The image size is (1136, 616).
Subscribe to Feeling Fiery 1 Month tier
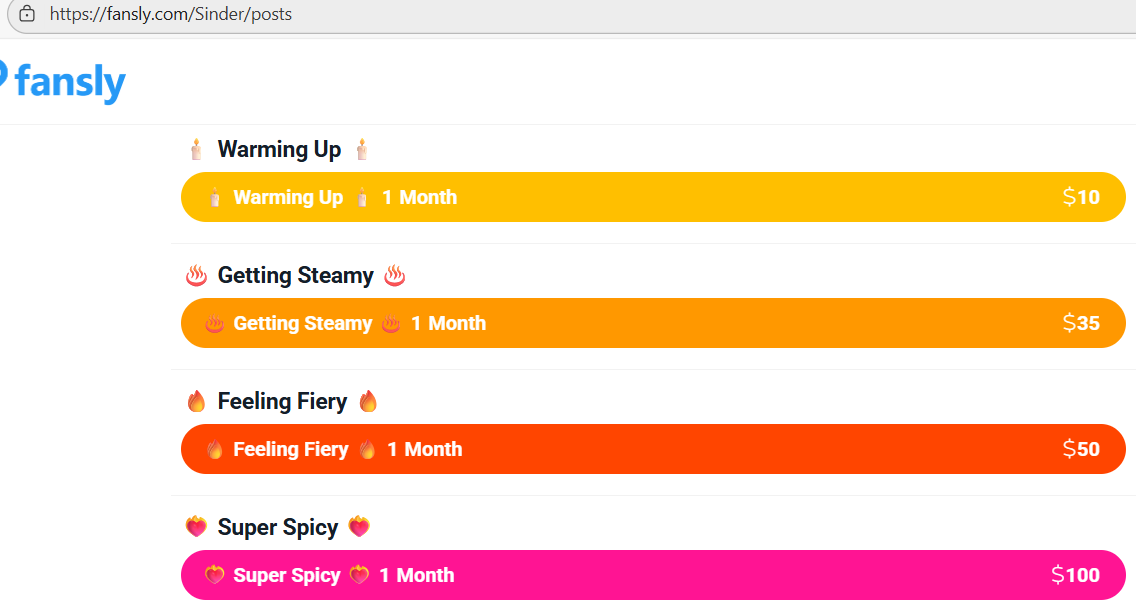point(653,449)
